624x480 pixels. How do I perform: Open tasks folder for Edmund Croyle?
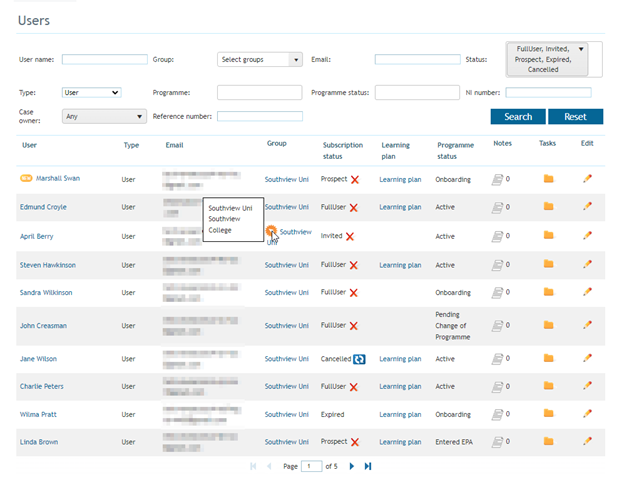(548, 206)
